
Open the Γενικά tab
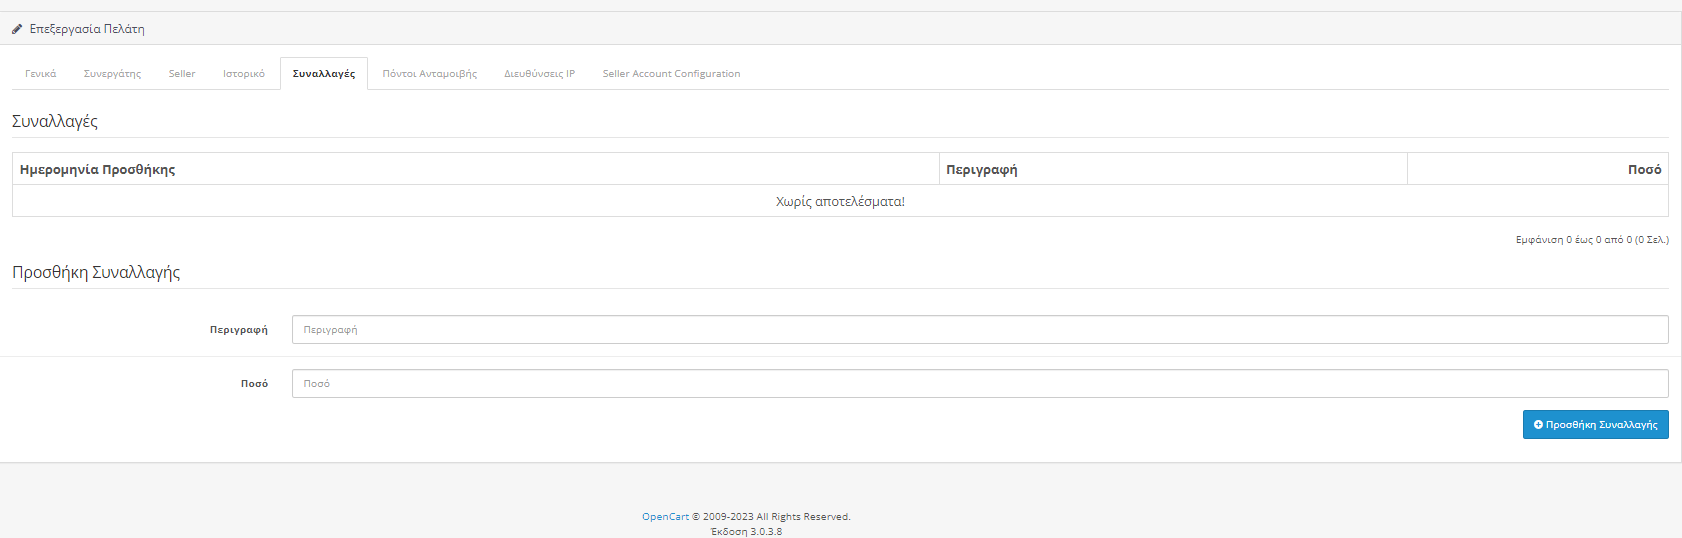(x=41, y=74)
